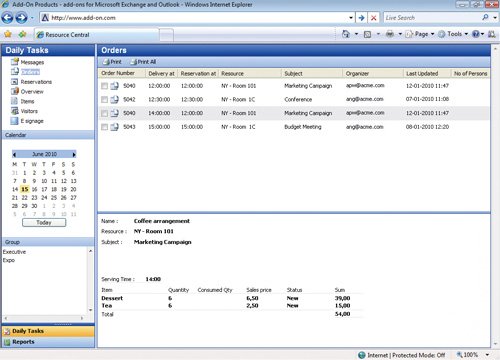Click the Add to Favorites icon
The height and width of the screenshot is (360, 500).
point(22,34)
